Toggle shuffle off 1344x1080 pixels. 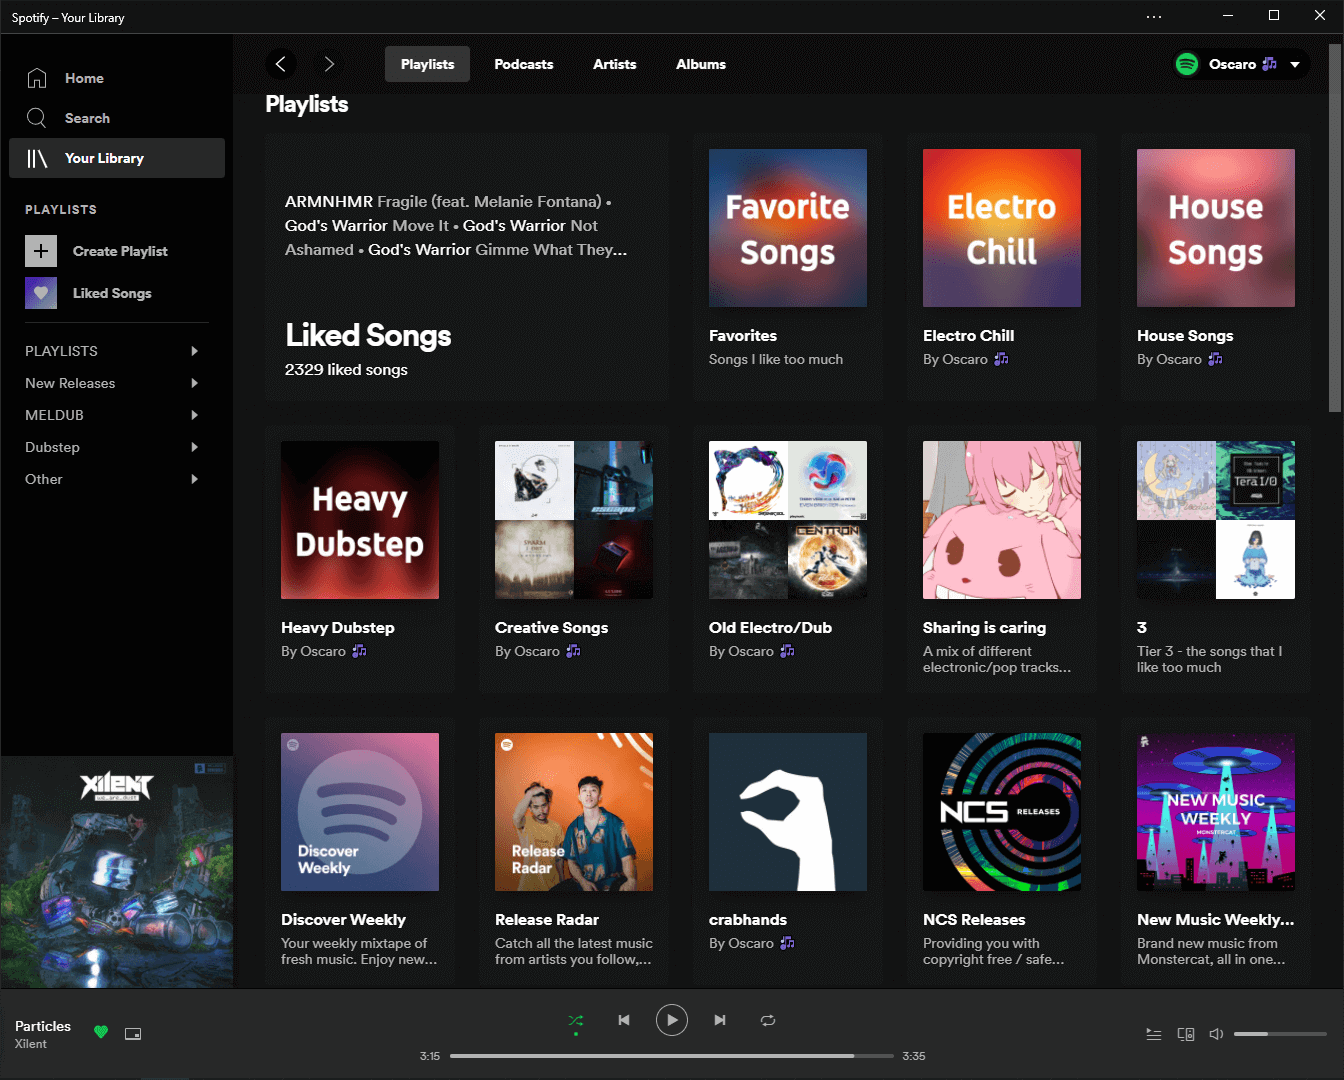coord(576,1020)
